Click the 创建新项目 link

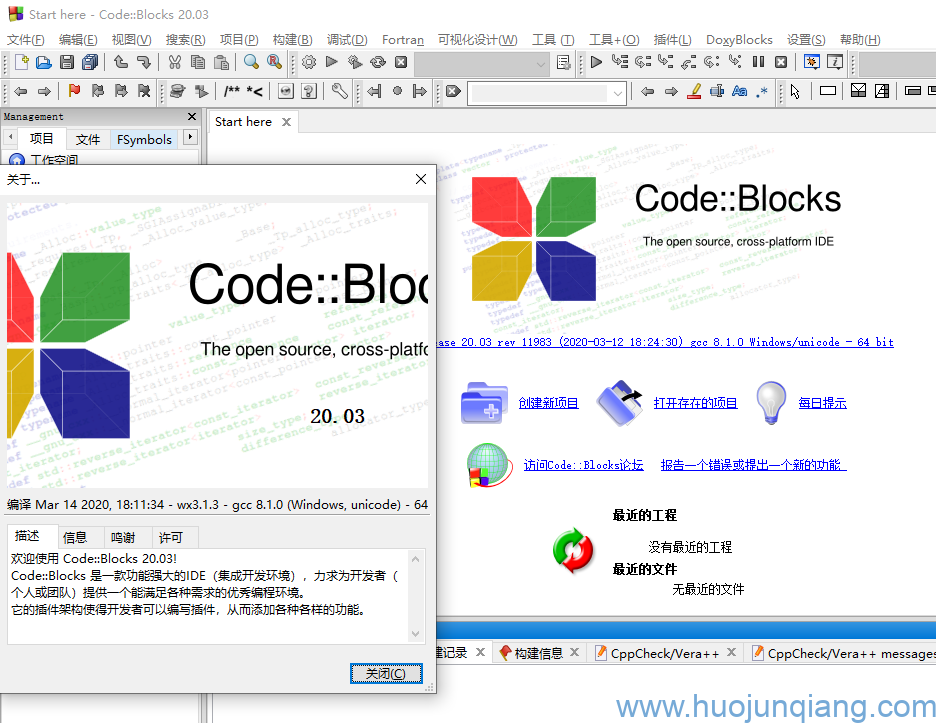[x=549, y=403]
